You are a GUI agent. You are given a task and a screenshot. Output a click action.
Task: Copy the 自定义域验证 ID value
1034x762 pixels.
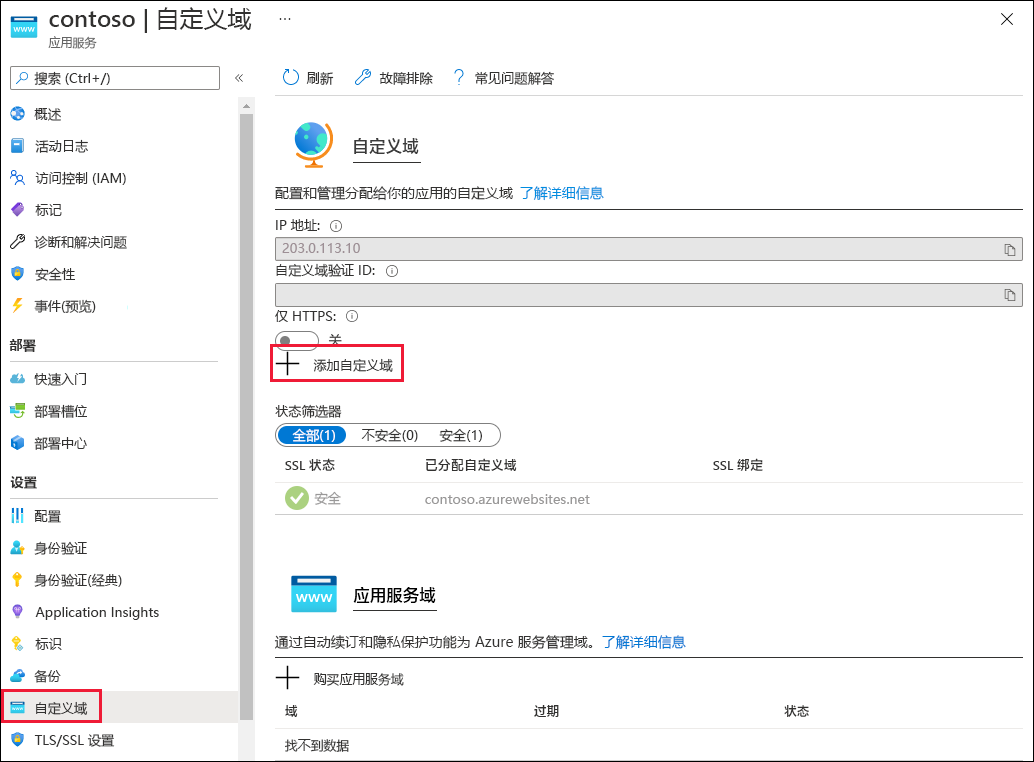pos(1010,295)
